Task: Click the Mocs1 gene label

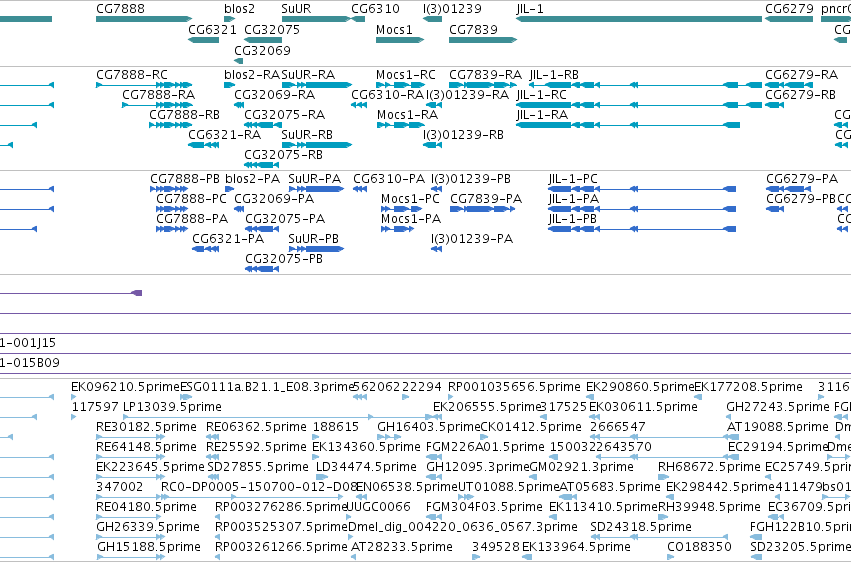Action: coord(394,29)
